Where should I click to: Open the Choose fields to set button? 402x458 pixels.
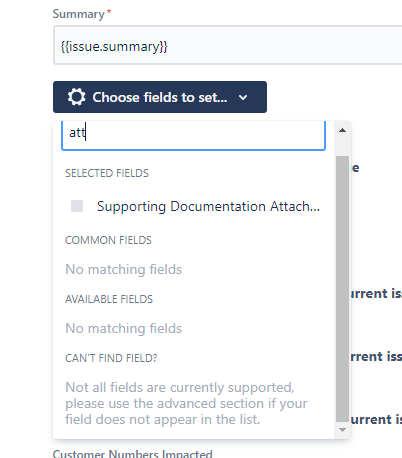pyautogui.click(x=160, y=97)
